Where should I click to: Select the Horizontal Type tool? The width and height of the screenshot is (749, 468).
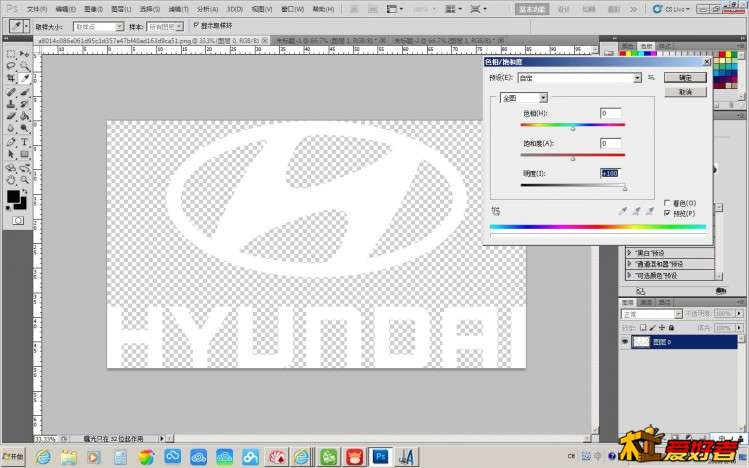(x=24, y=142)
